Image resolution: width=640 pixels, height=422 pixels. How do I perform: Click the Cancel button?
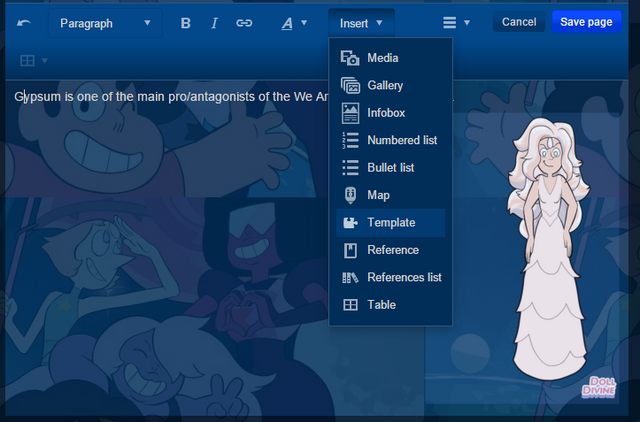pyautogui.click(x=519, y=22)
